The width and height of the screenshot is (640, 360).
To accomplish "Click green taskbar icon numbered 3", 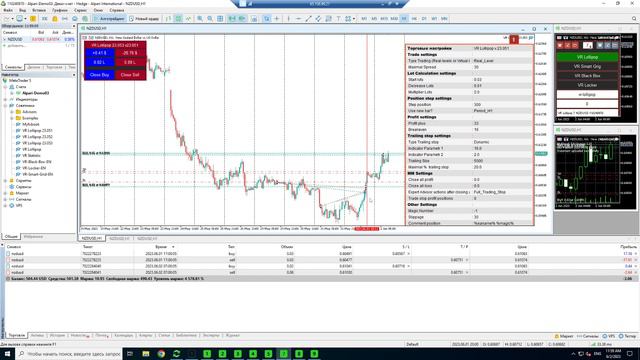I will (x=238, y=353).
